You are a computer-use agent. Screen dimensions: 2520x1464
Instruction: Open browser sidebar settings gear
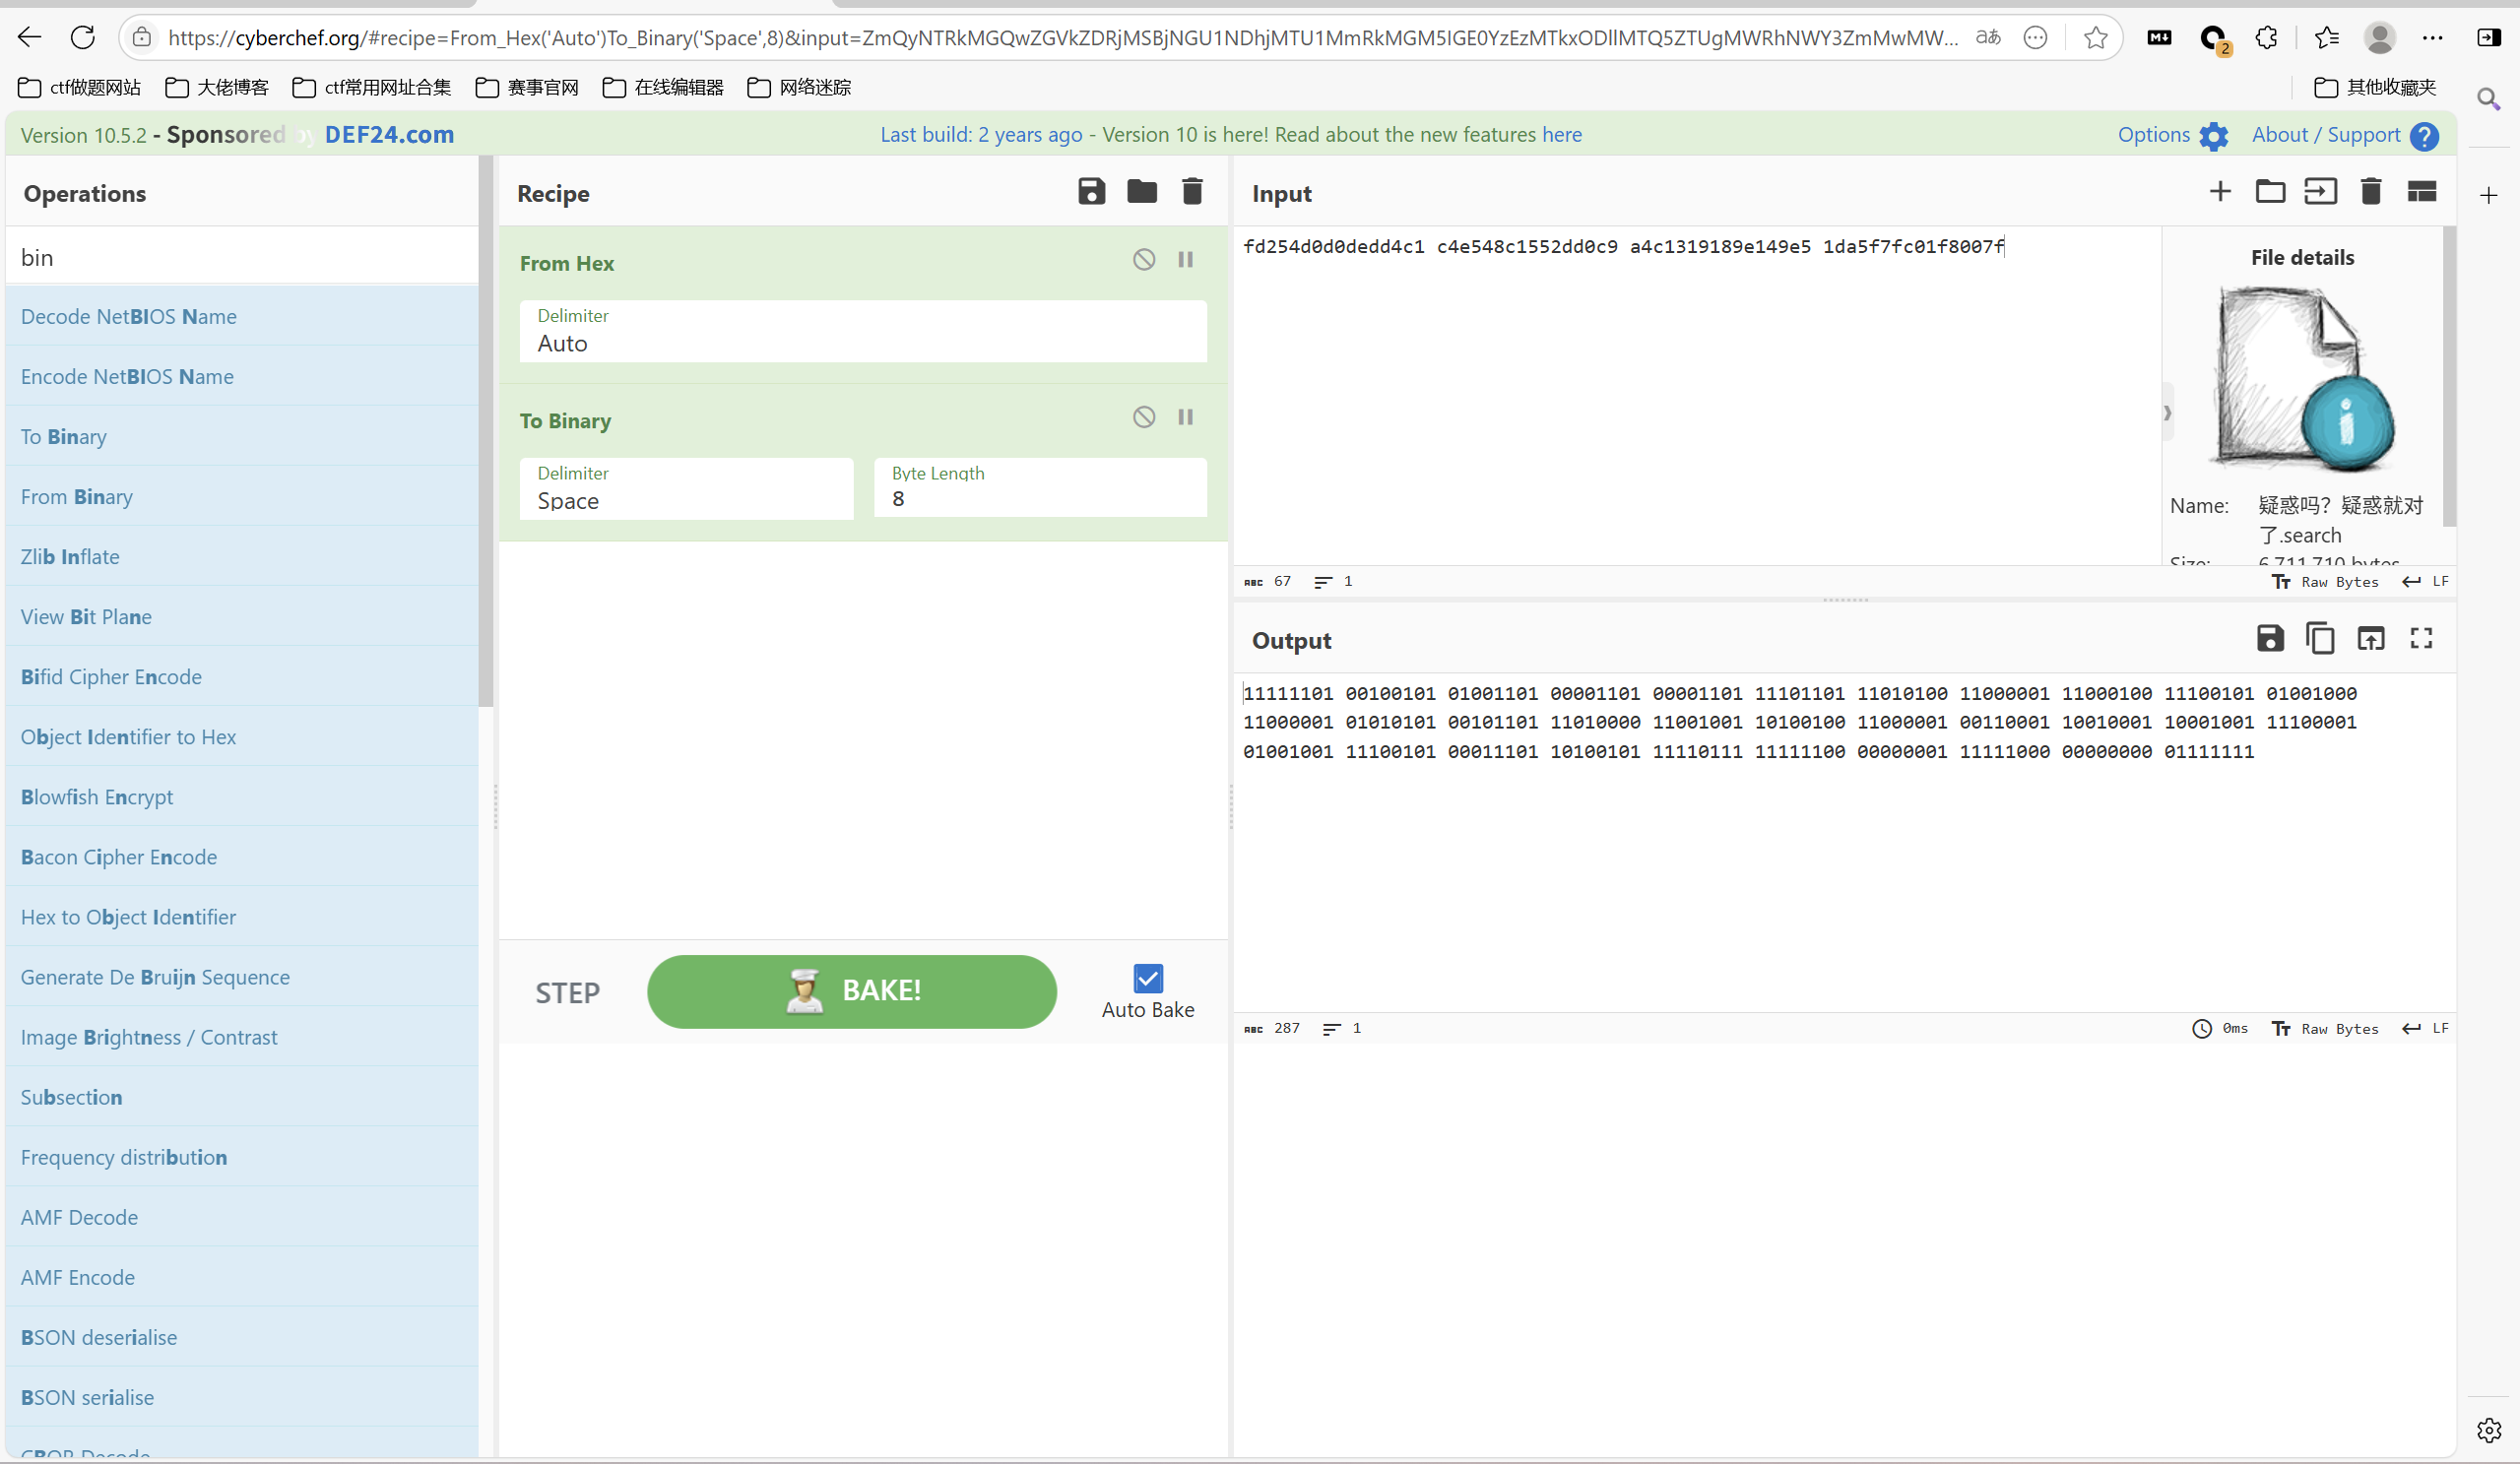(2489, 1430)
